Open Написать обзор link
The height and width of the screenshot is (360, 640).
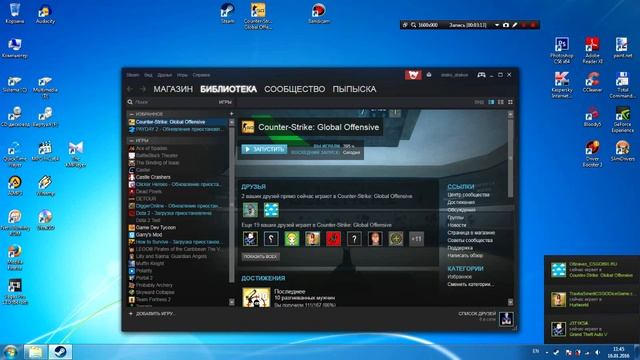pyautogui.click(x=465, y=255)
